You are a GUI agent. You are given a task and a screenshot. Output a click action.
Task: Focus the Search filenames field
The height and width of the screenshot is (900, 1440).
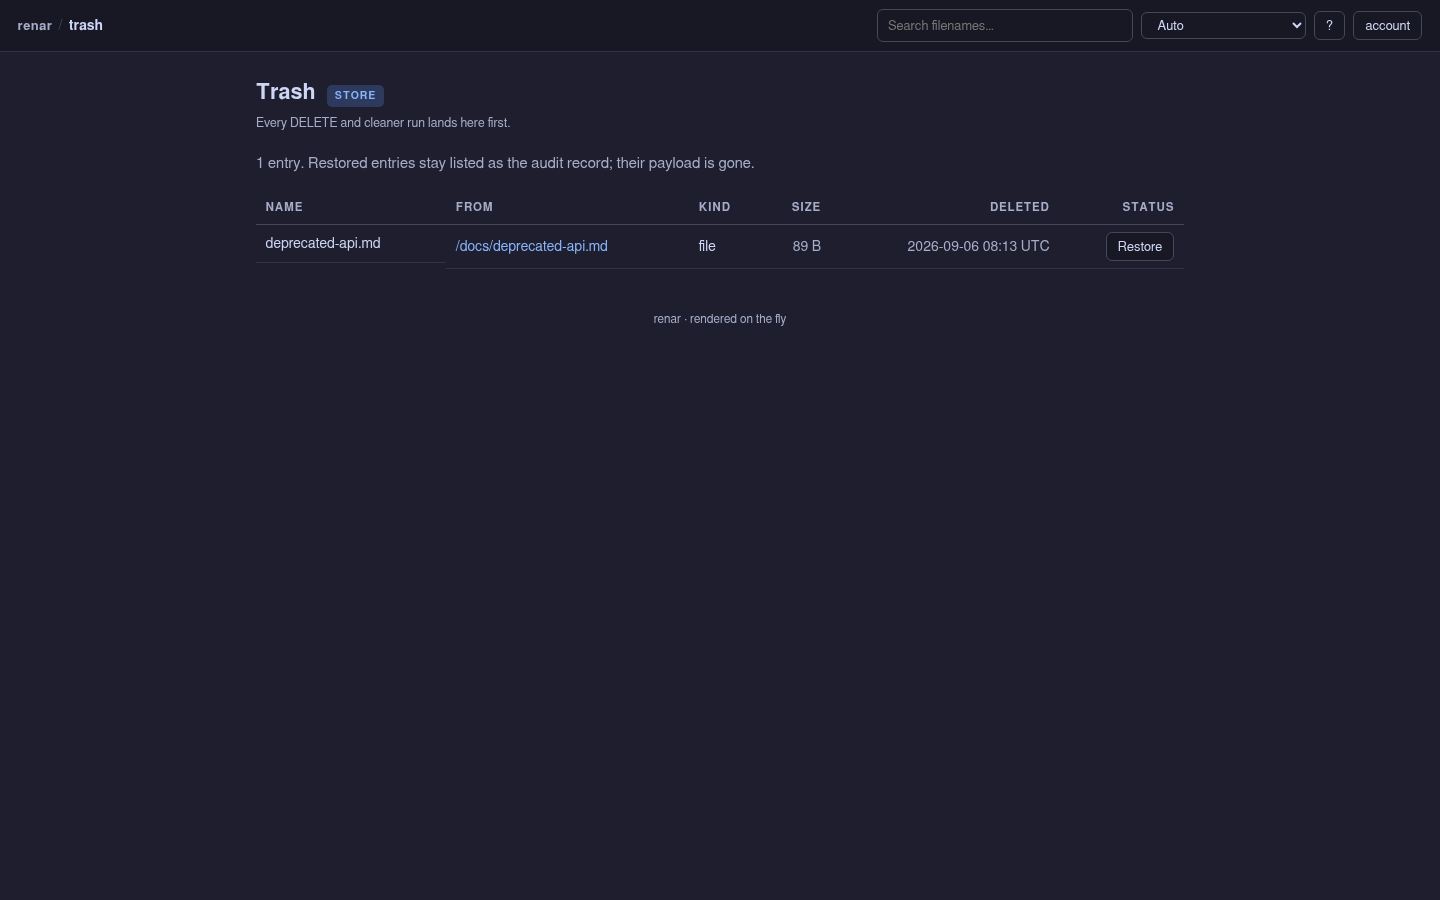click(x=1004, y=26)
